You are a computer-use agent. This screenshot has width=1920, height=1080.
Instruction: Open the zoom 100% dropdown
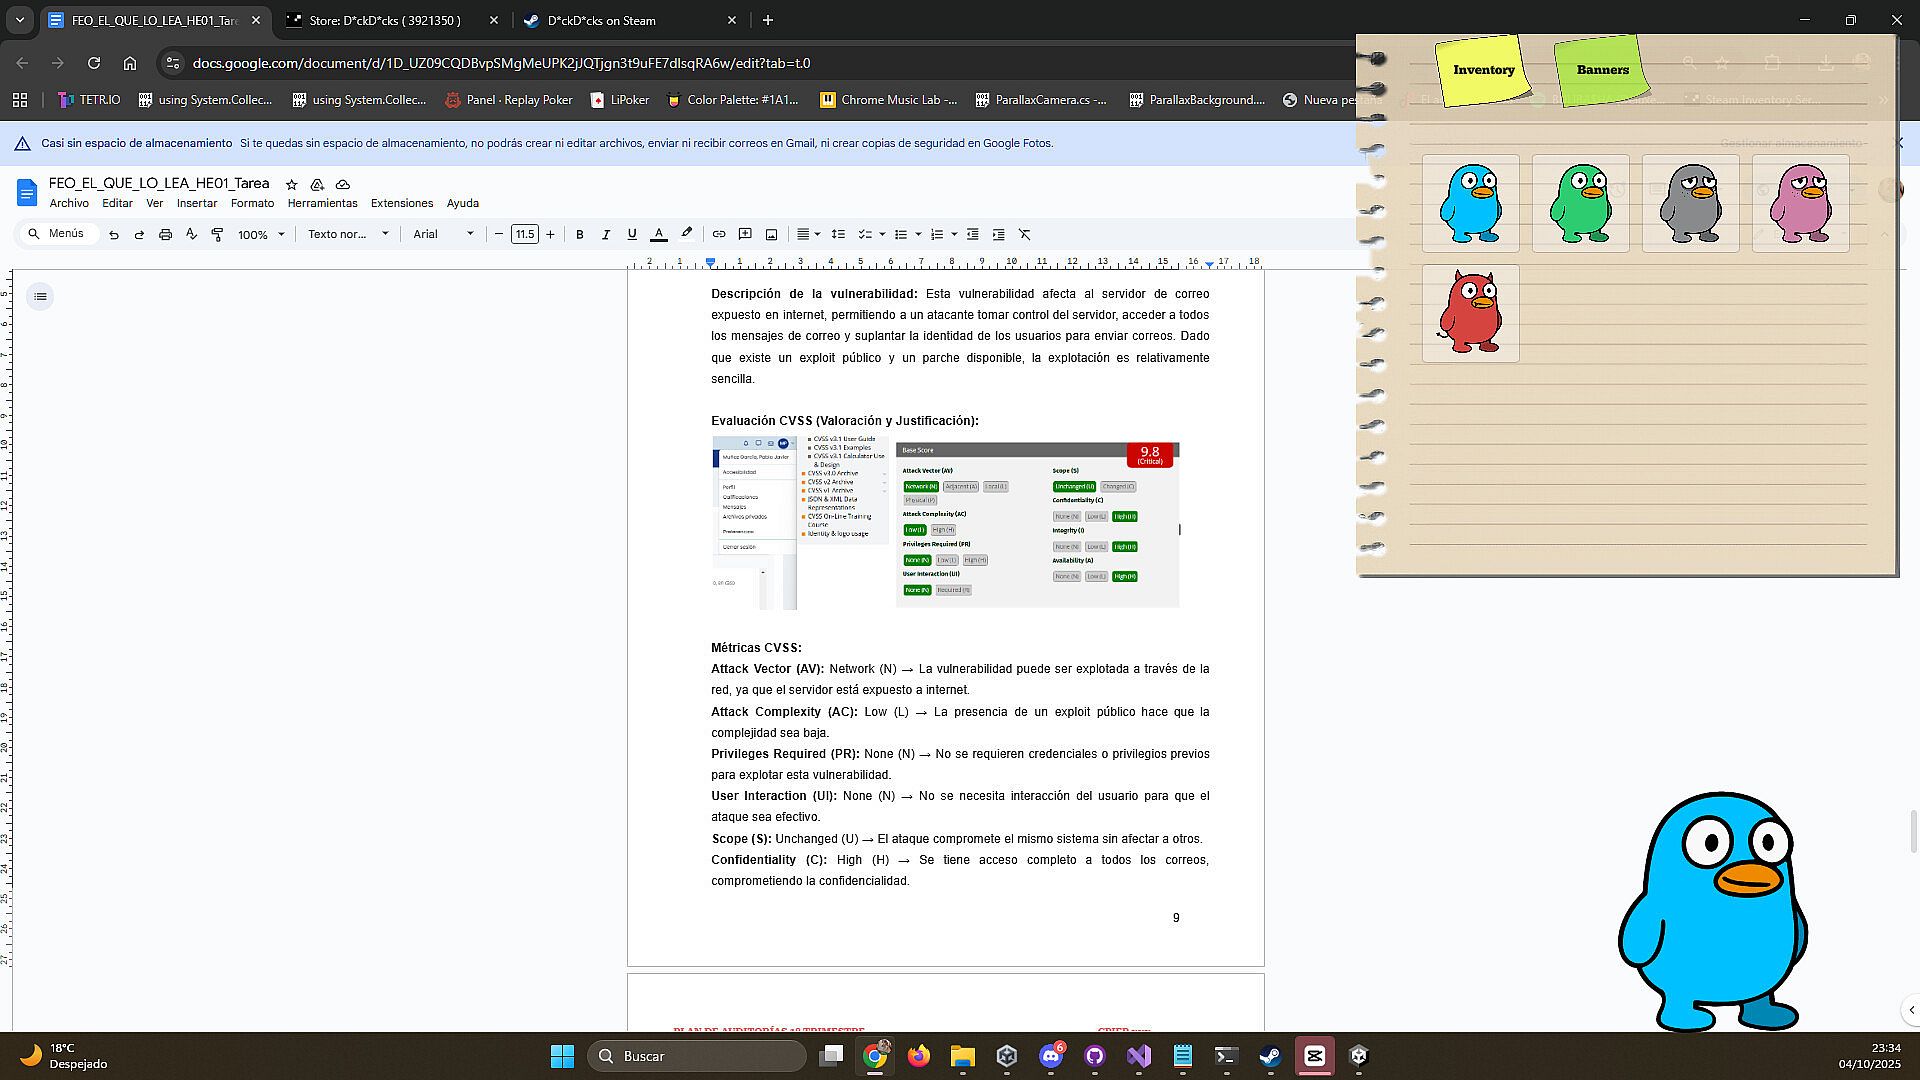pyautogui.click(x=261, y=234)
